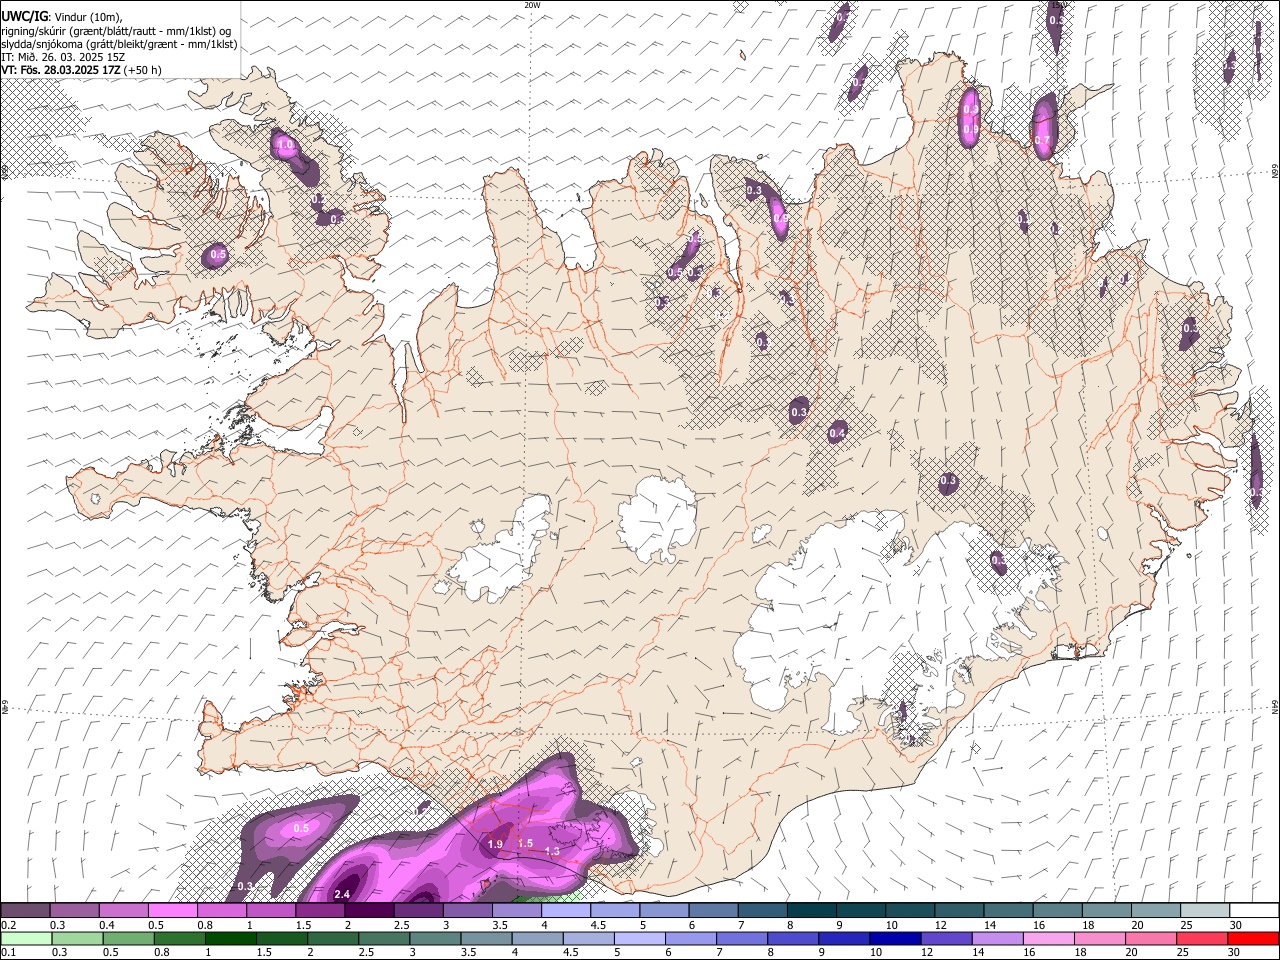Click the pale grey 25–30 legend swatch
Image resolution: width=1280 pixels, height=960 pixels.
click(x=1205, y=910)
